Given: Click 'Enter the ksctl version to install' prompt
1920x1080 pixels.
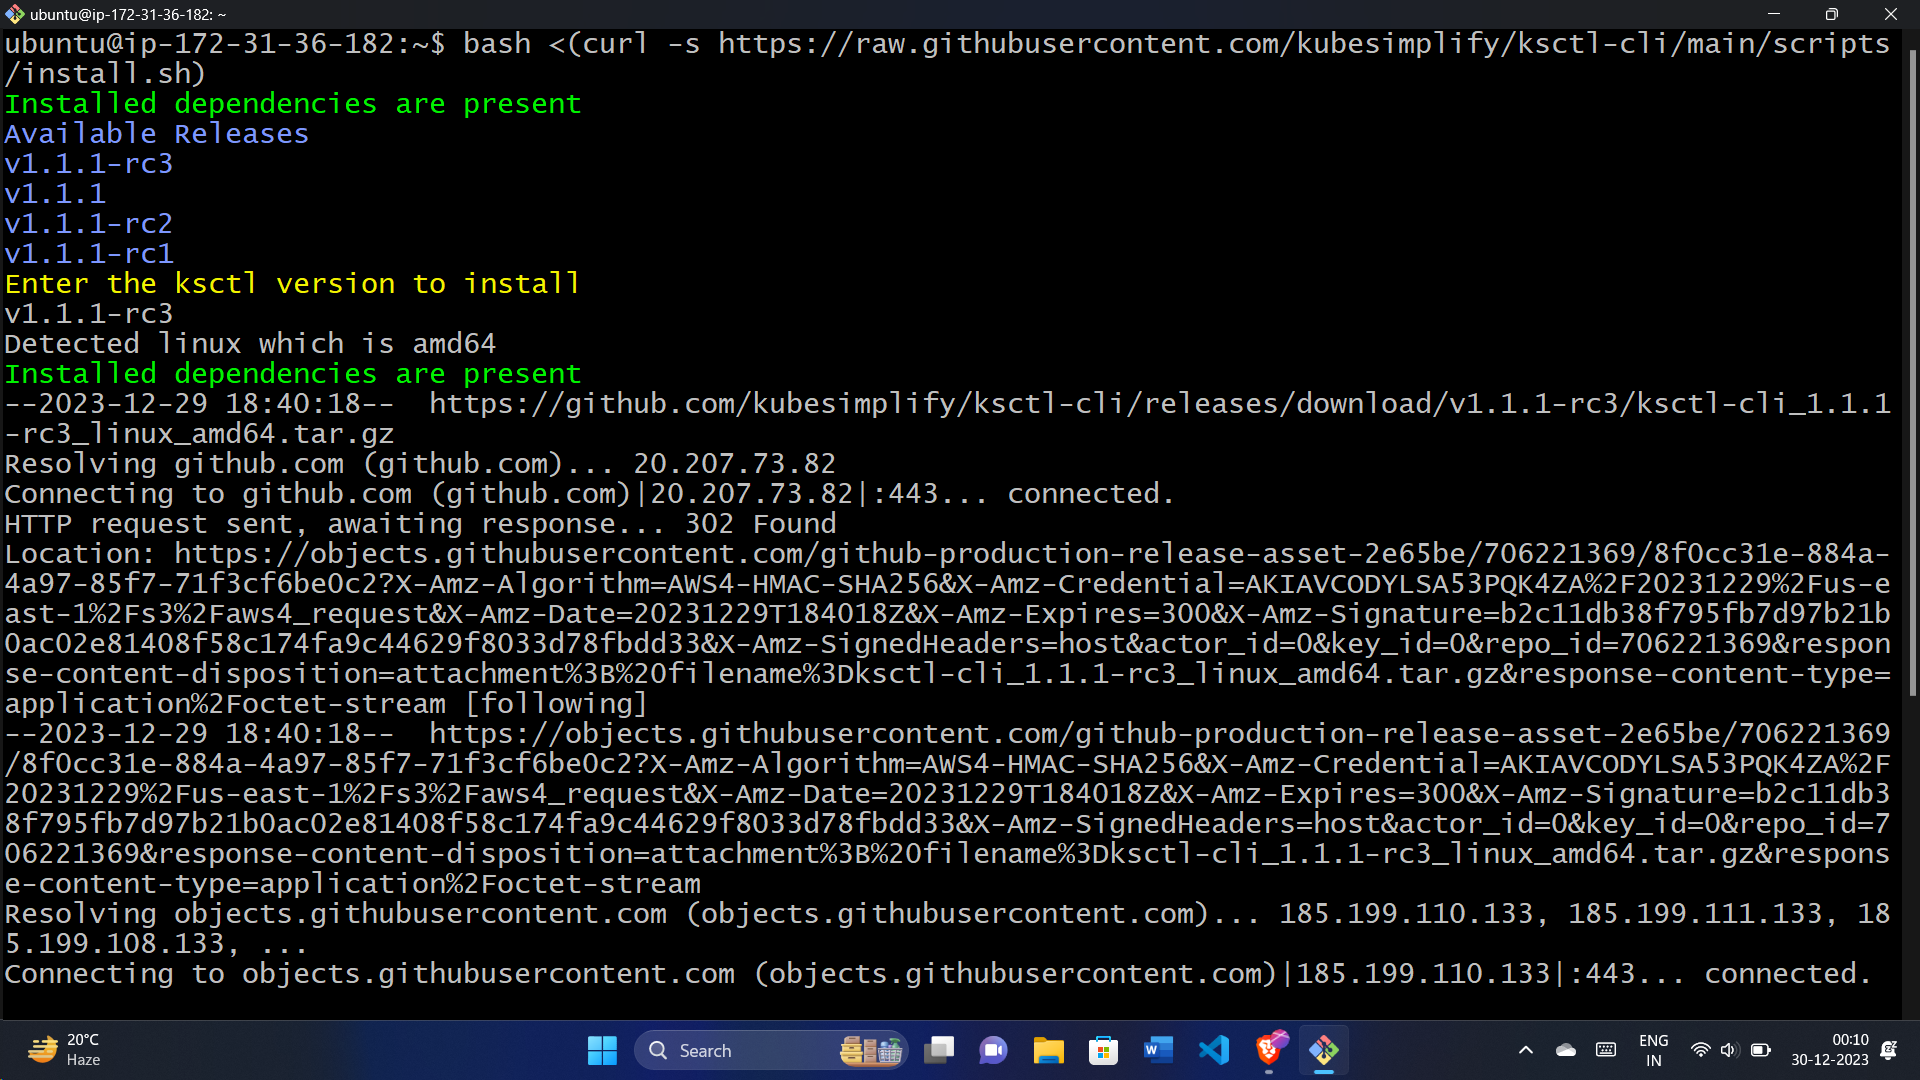Looking at the screenshot, I should [x=292, y=284].
